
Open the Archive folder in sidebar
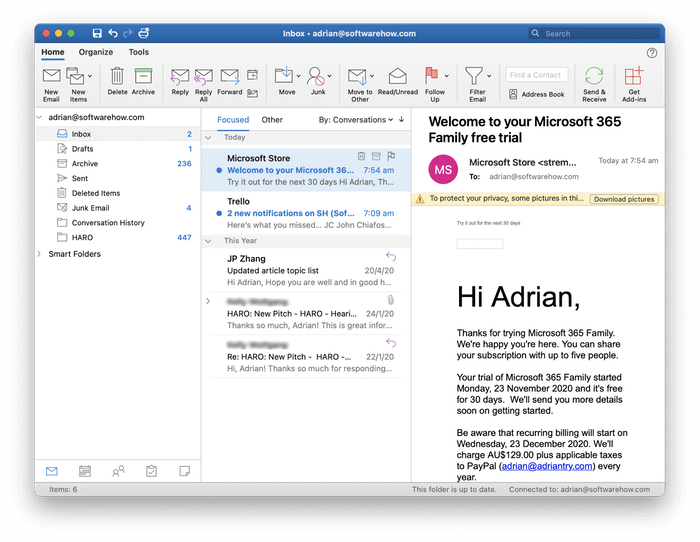pyautogui.click(x=117, y=163)
